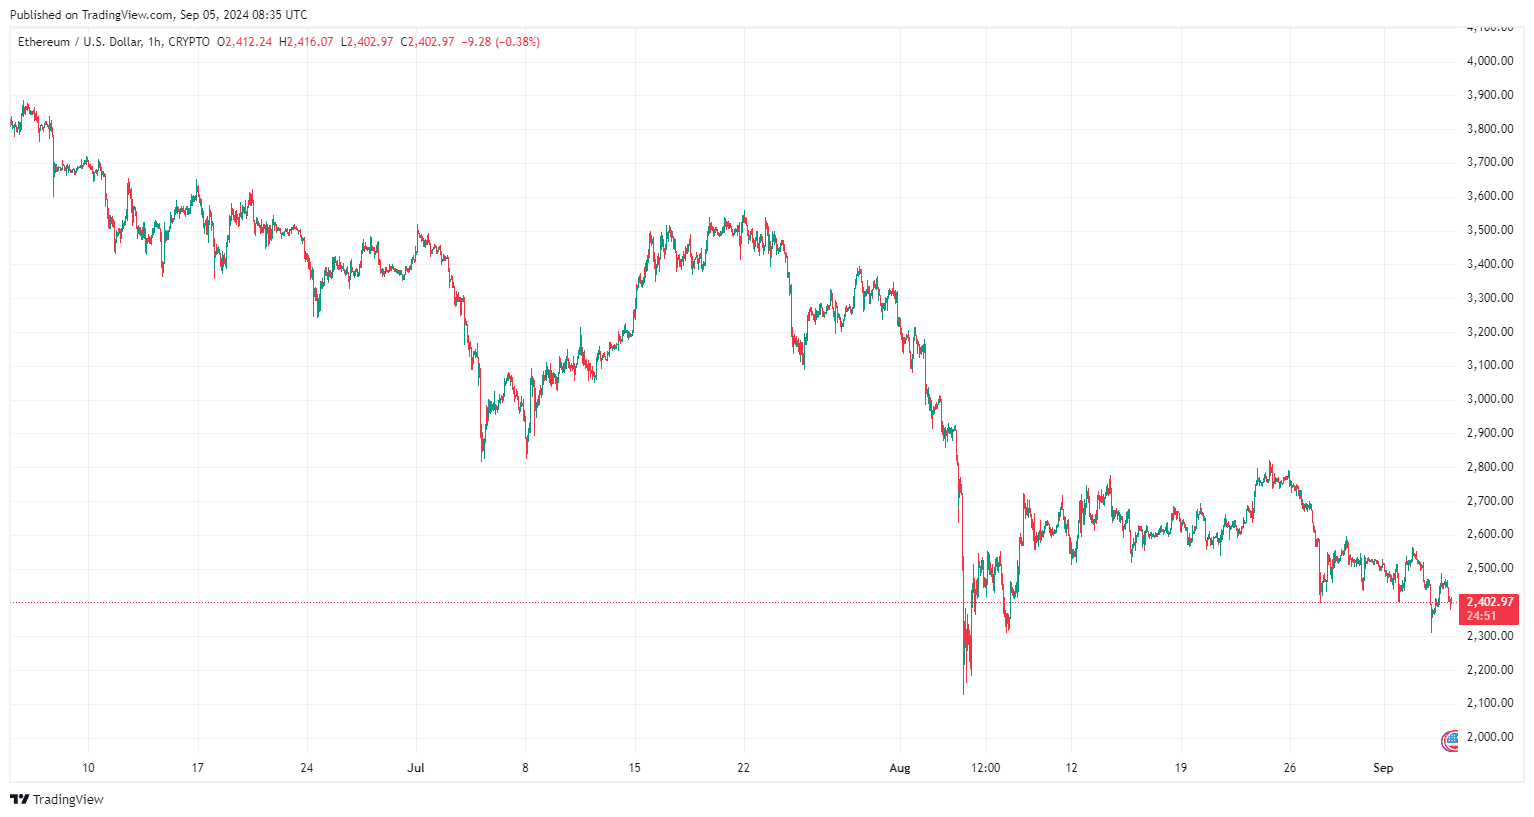Click the 2,000.00 price axis label
Screen dimensions: 1534x817
[x=1490, y=737]
